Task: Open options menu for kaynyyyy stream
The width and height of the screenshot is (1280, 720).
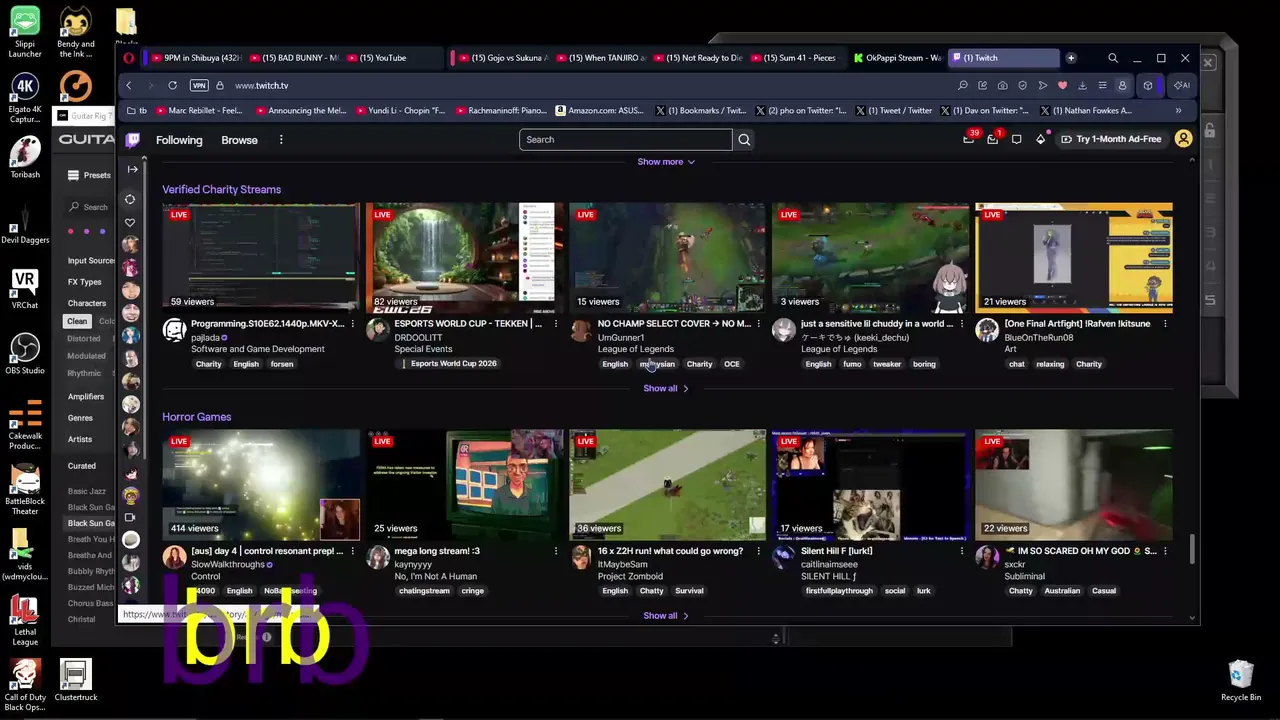Action: coord(555,551)
